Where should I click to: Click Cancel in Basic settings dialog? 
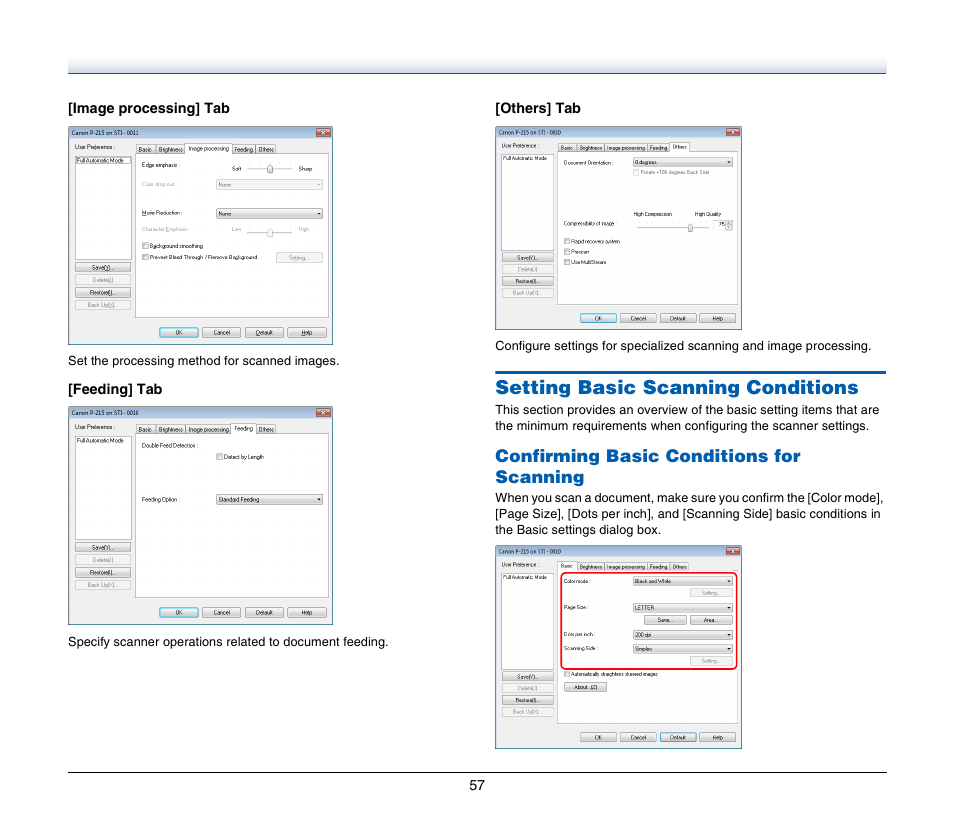638,738
